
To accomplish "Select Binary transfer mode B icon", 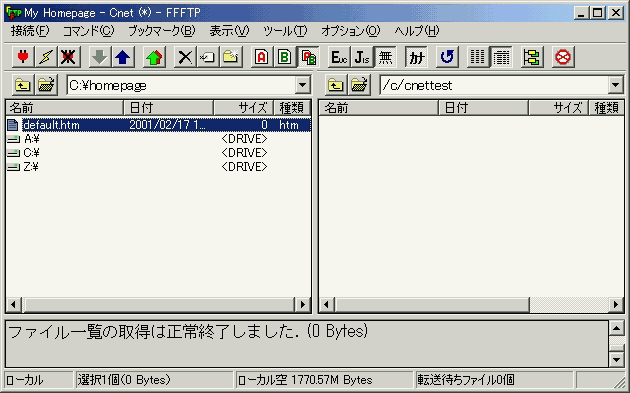I will coord(284,57).
